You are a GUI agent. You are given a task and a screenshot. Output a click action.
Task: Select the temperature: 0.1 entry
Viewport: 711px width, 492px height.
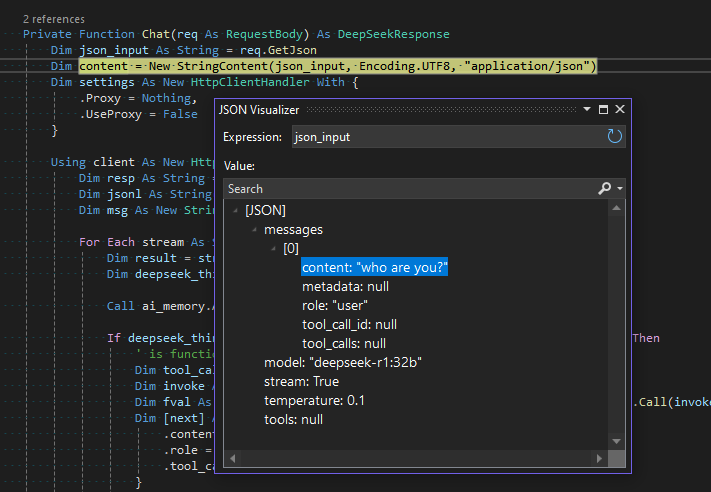(x=315, y=400)
